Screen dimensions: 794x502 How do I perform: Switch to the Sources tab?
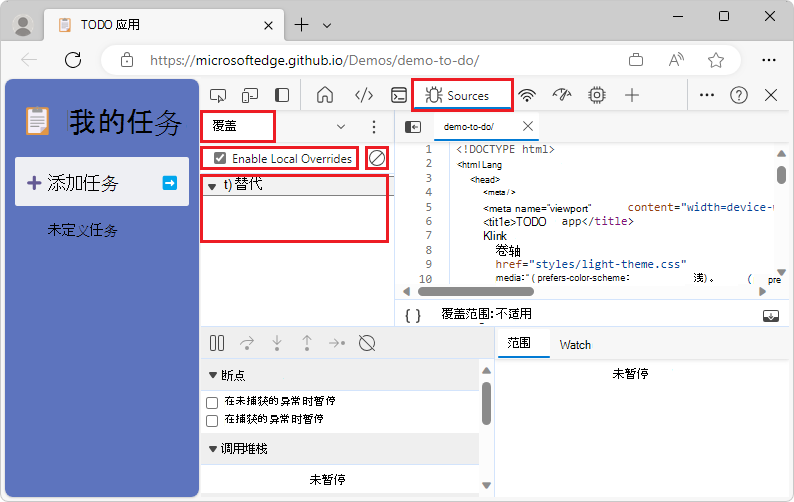point(462,95)
